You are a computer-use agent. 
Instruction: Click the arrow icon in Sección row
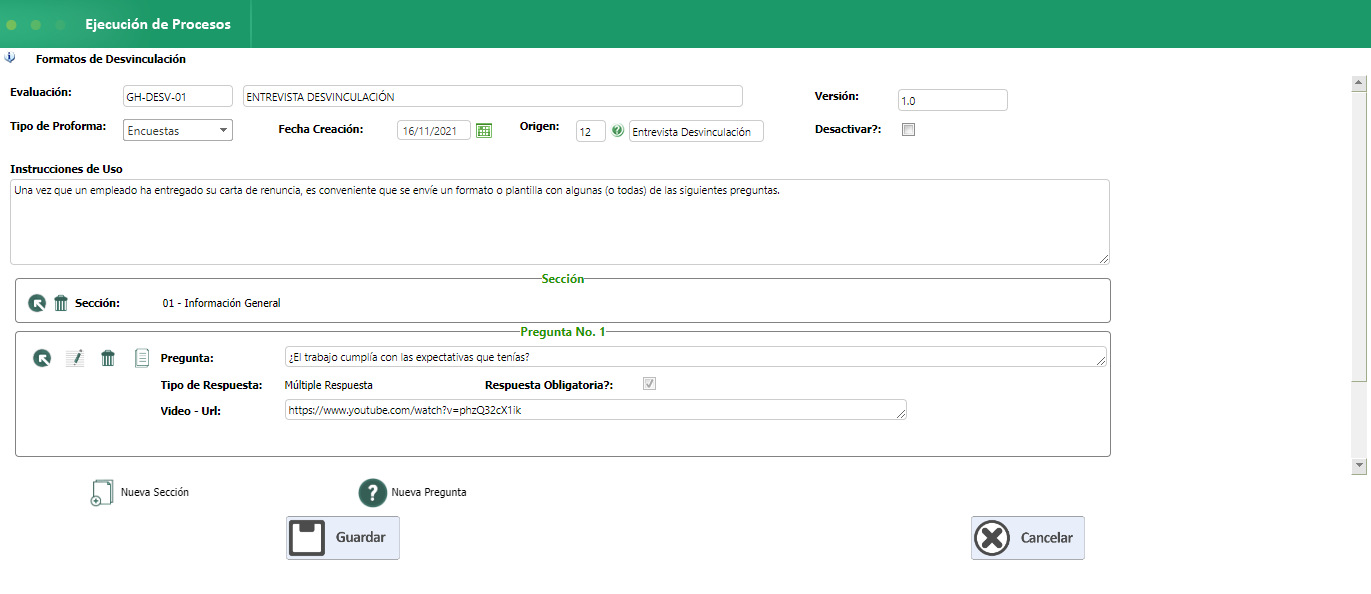point(37,303)
